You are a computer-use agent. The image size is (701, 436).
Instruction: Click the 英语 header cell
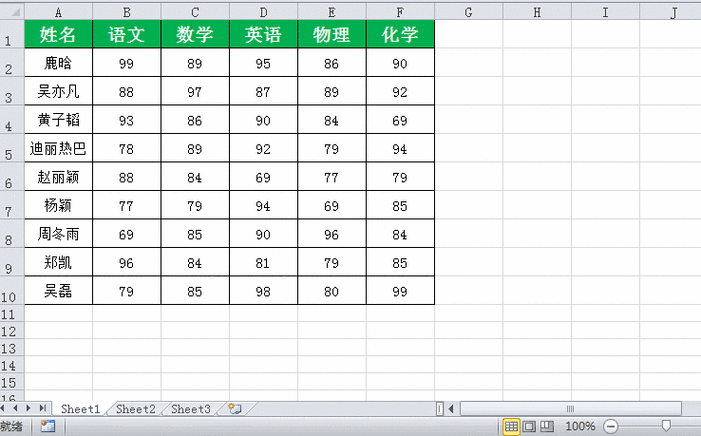[x=263, y=34]
